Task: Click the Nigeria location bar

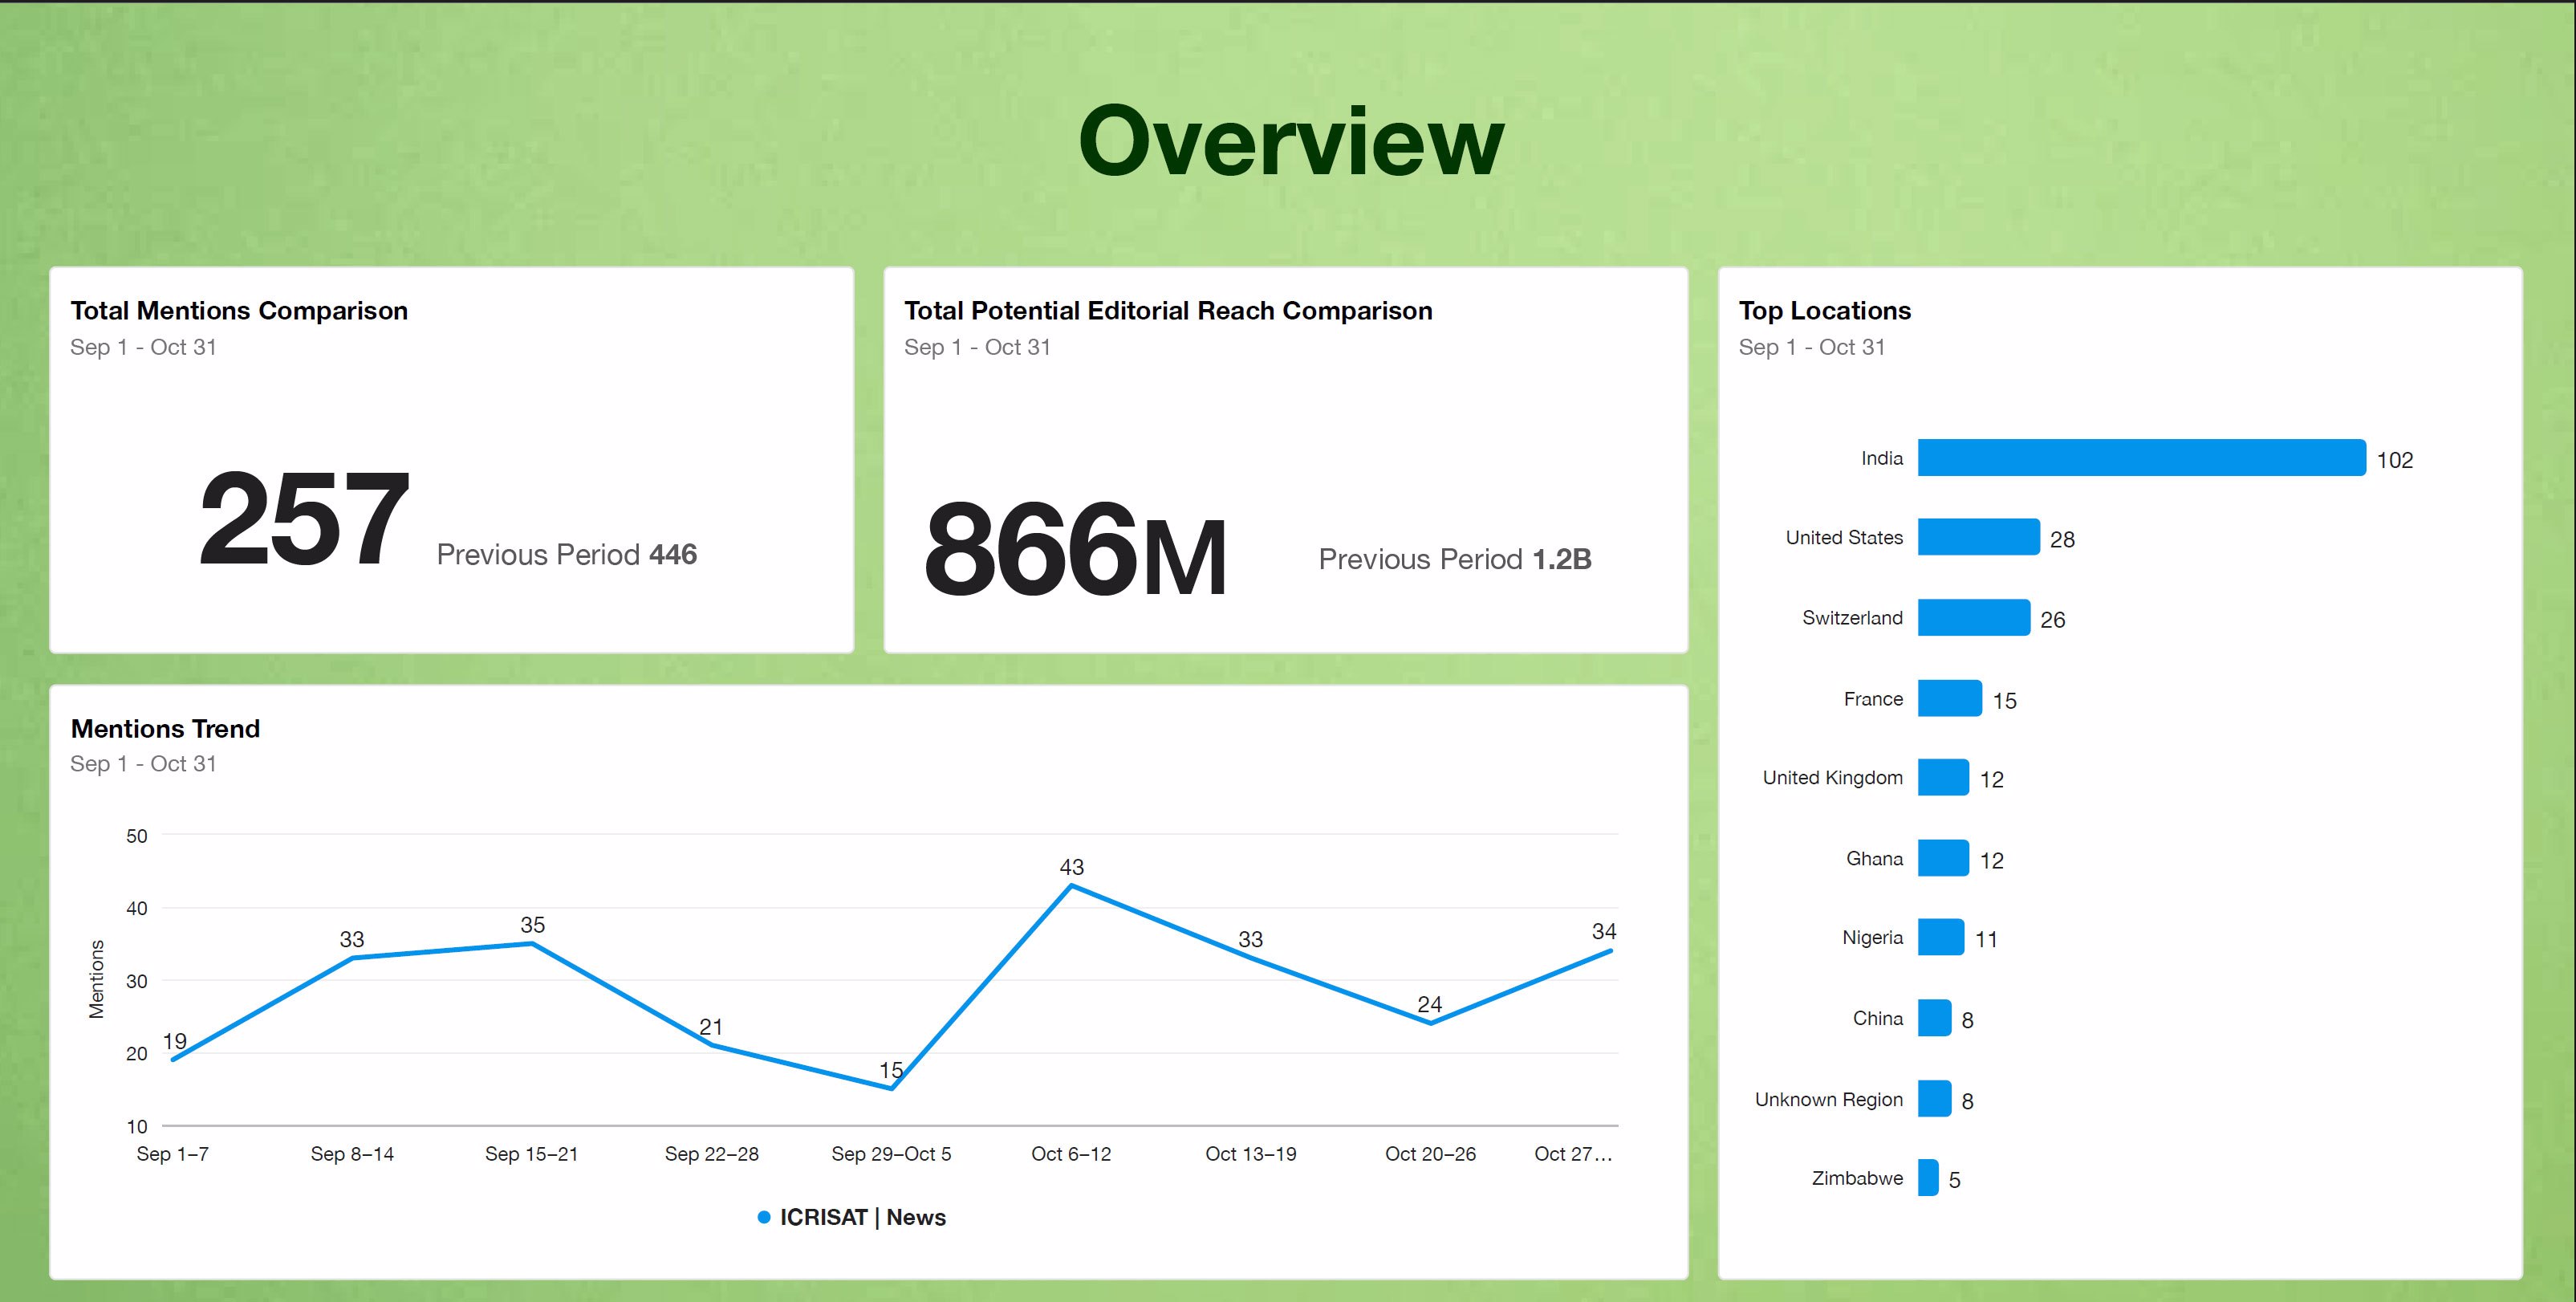Action: (x=1941, y=937)
